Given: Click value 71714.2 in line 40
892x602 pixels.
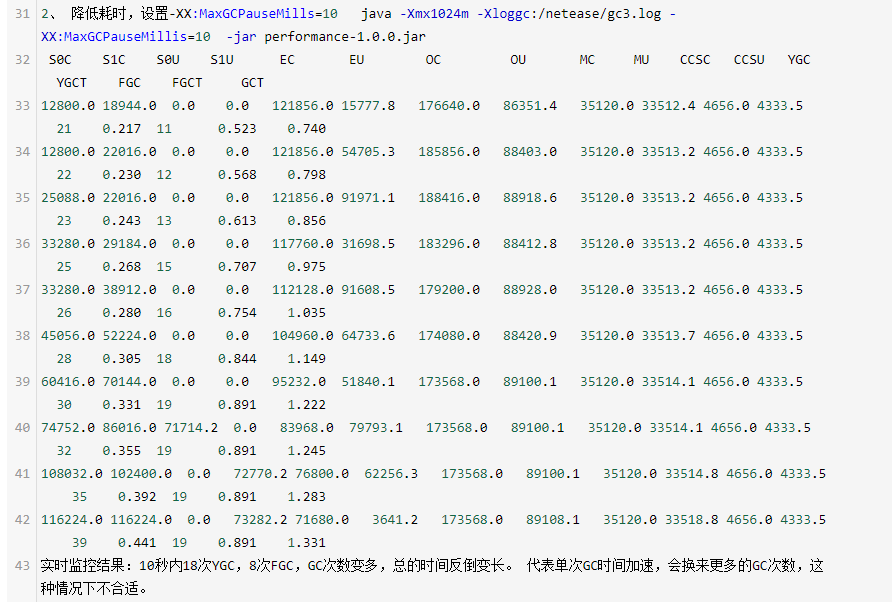Looking at the screenshot, I should coord(191,428).
